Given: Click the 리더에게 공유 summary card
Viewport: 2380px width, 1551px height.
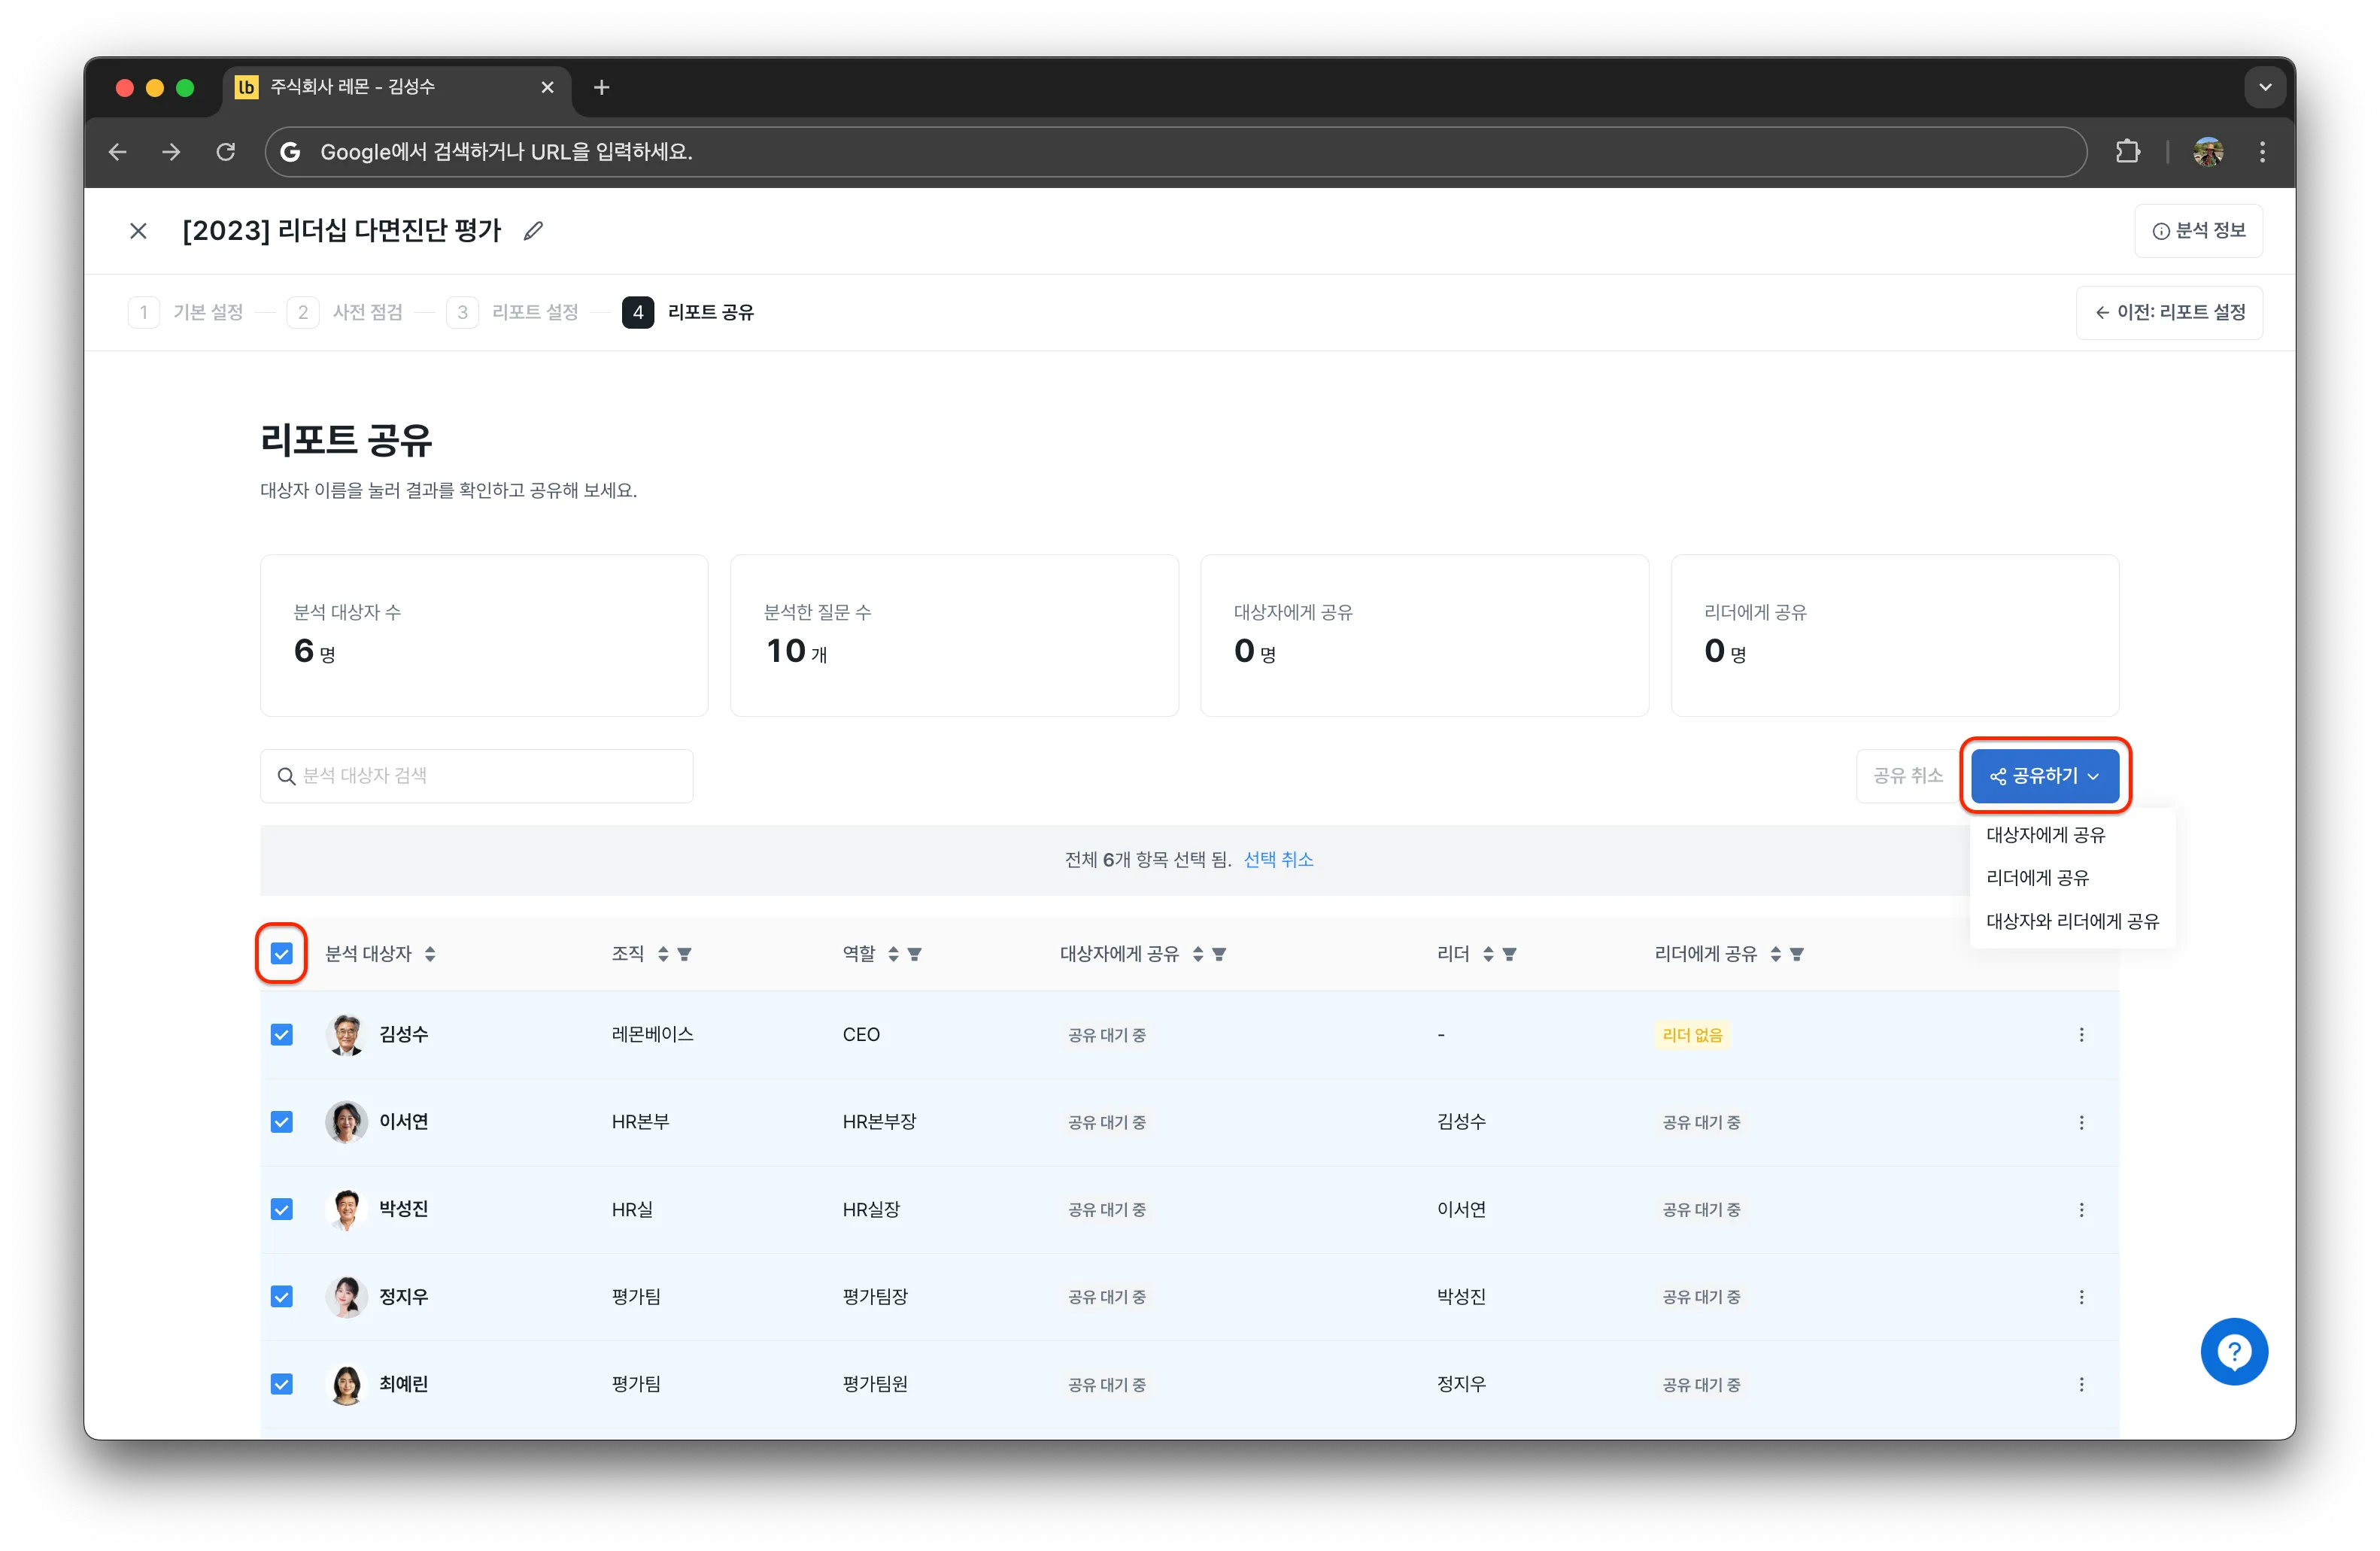Looking at the screenshot, I should pos(1894,635).
